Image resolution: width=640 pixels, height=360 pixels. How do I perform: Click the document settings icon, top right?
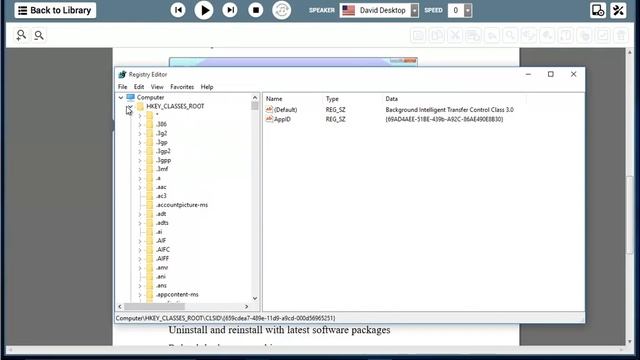(x=598, y=10)
